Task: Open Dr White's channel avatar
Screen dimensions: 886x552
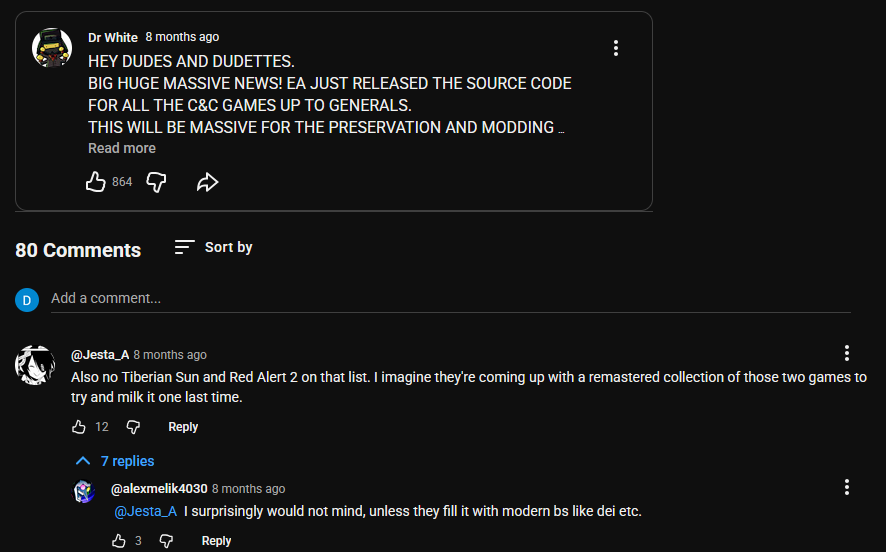Action: [51, 47]
